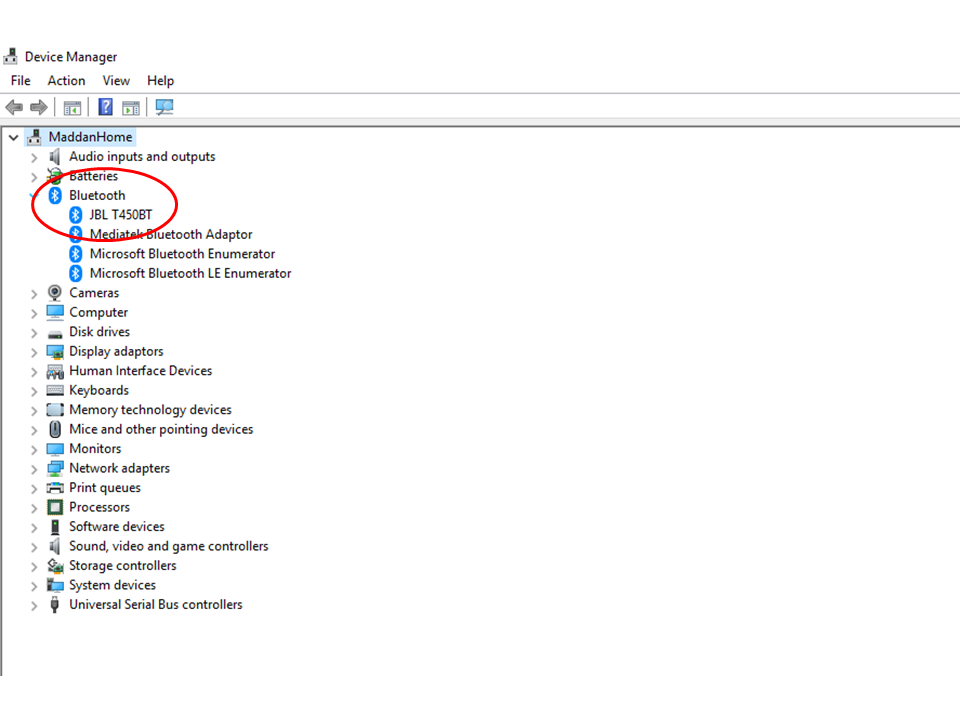Select the Mediatek Bluetooth Adaptor entry
960x720 pixels.
171,234
